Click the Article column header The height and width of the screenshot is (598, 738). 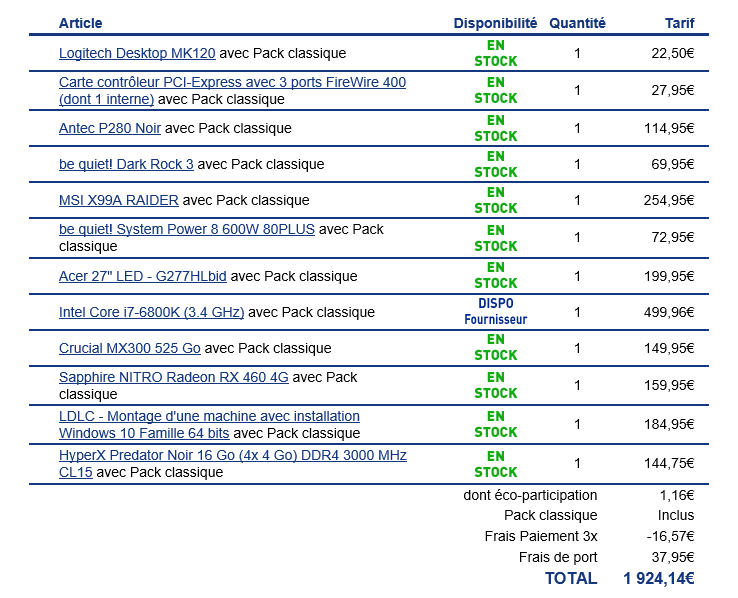click(80, 23)
